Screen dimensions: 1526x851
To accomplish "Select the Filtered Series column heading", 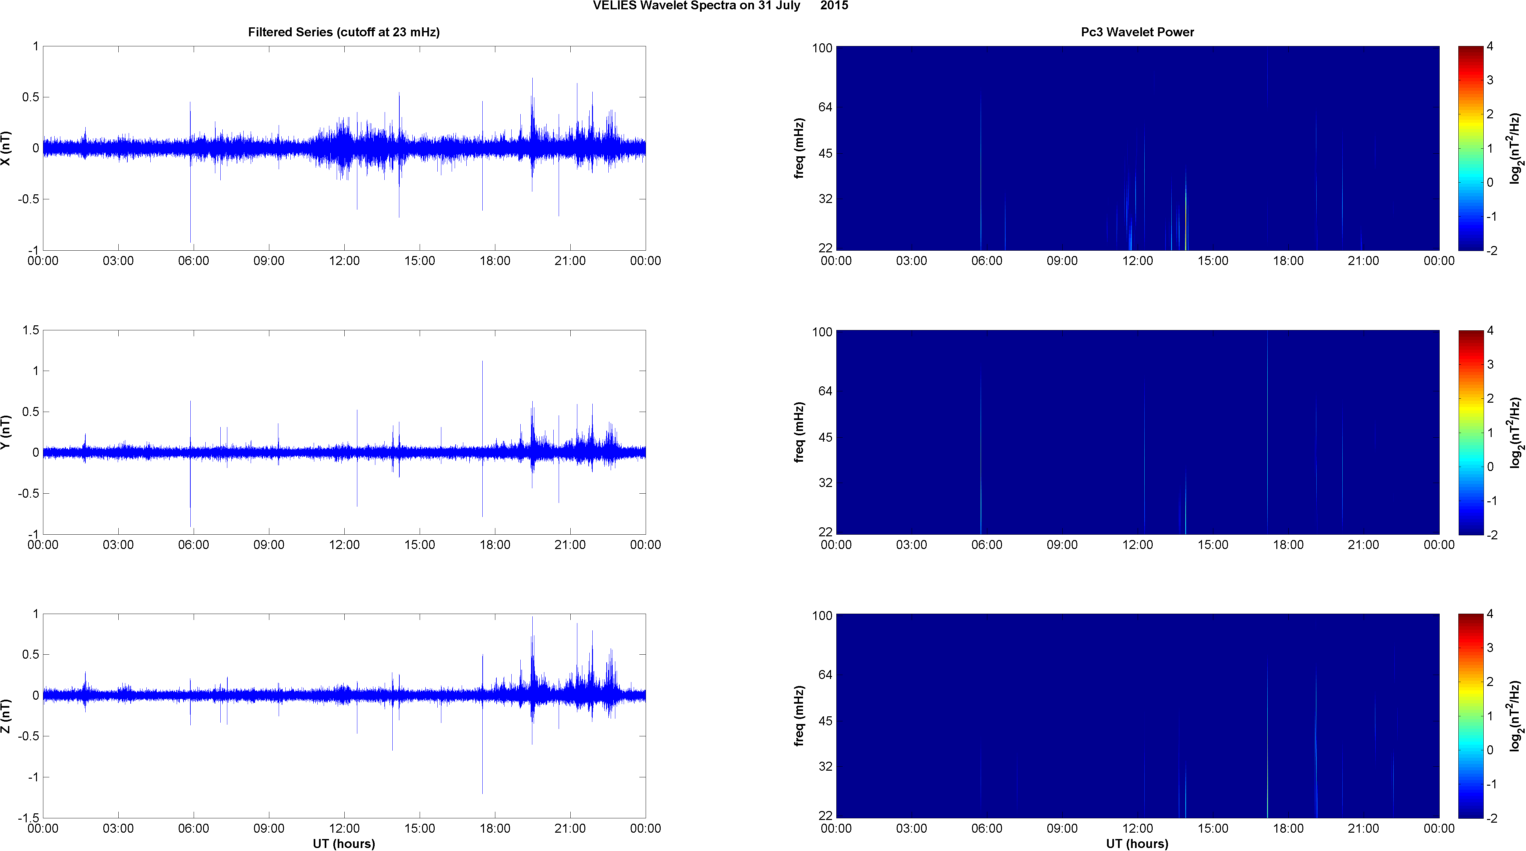I will pyautogui.click(x=344, y=32).
